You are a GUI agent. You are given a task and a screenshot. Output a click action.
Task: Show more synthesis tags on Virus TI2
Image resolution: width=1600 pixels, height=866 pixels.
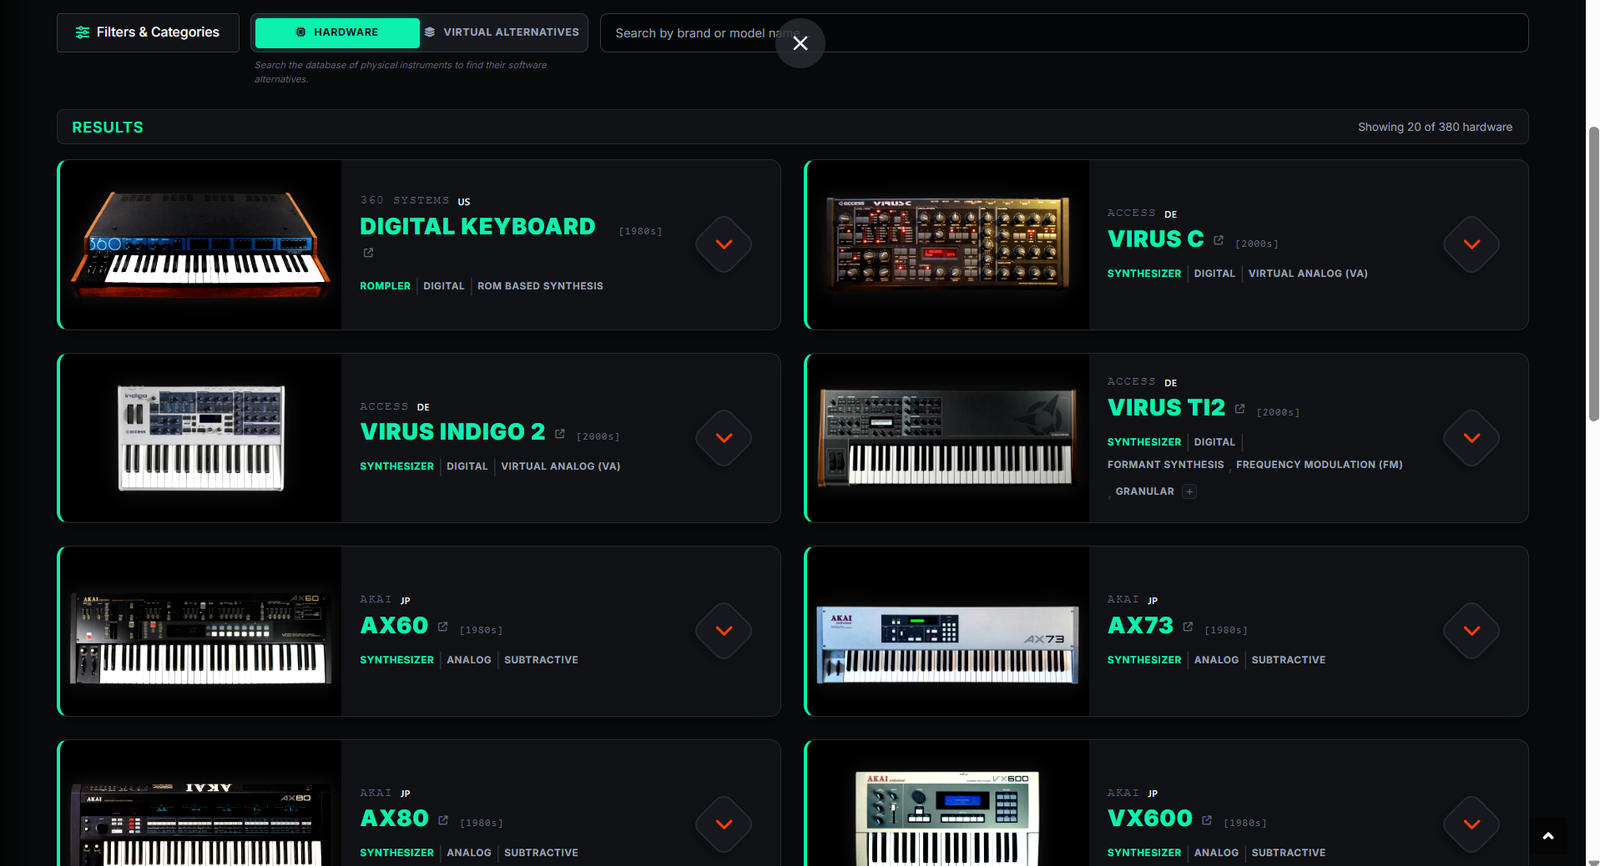pos(1189,492)
